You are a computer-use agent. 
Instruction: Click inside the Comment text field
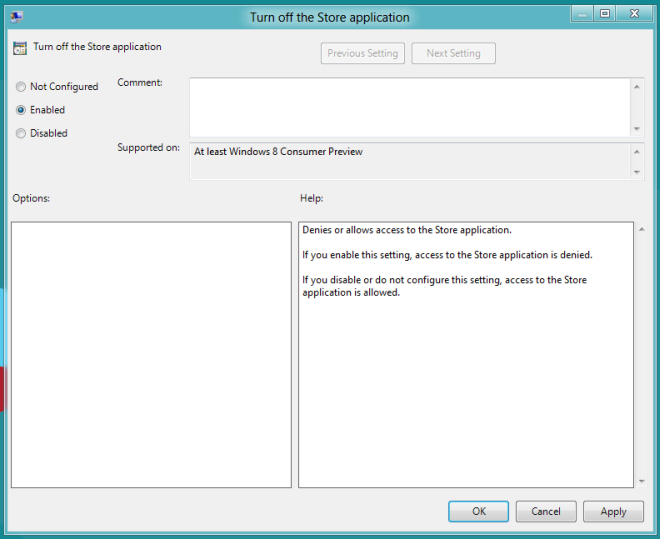[x=410, y=107]
